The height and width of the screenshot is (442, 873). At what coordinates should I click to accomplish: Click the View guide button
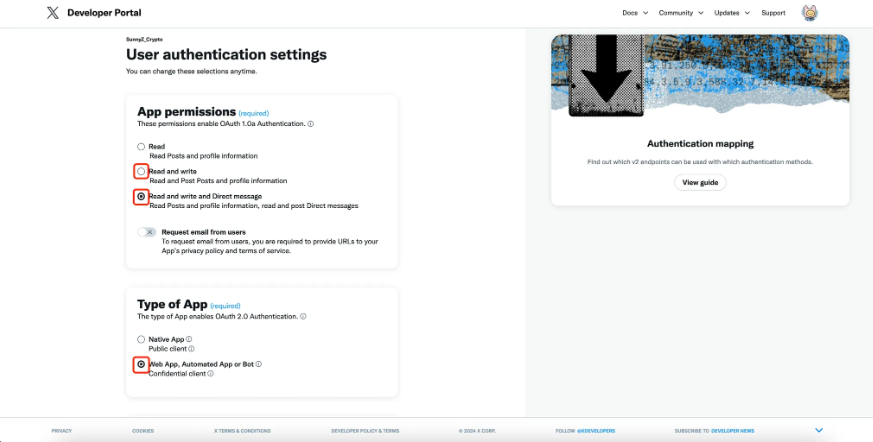pos(700,183)
